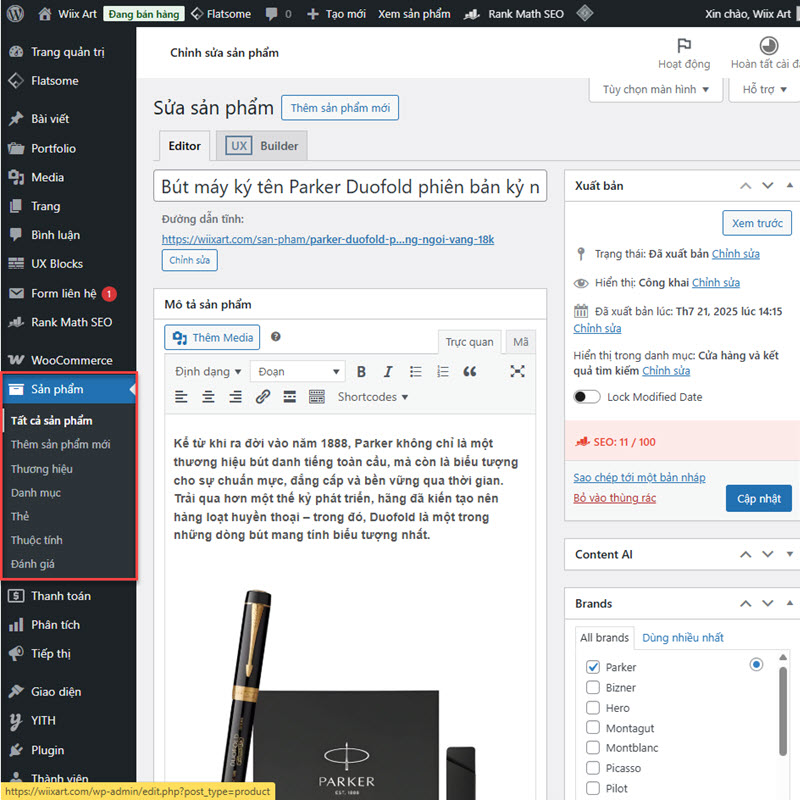Open WooCommerce menu

[68, 360]
